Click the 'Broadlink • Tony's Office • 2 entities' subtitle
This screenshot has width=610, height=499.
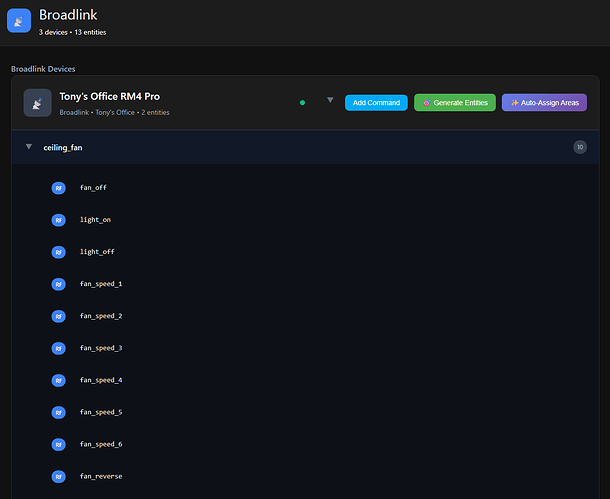point(114,112)
